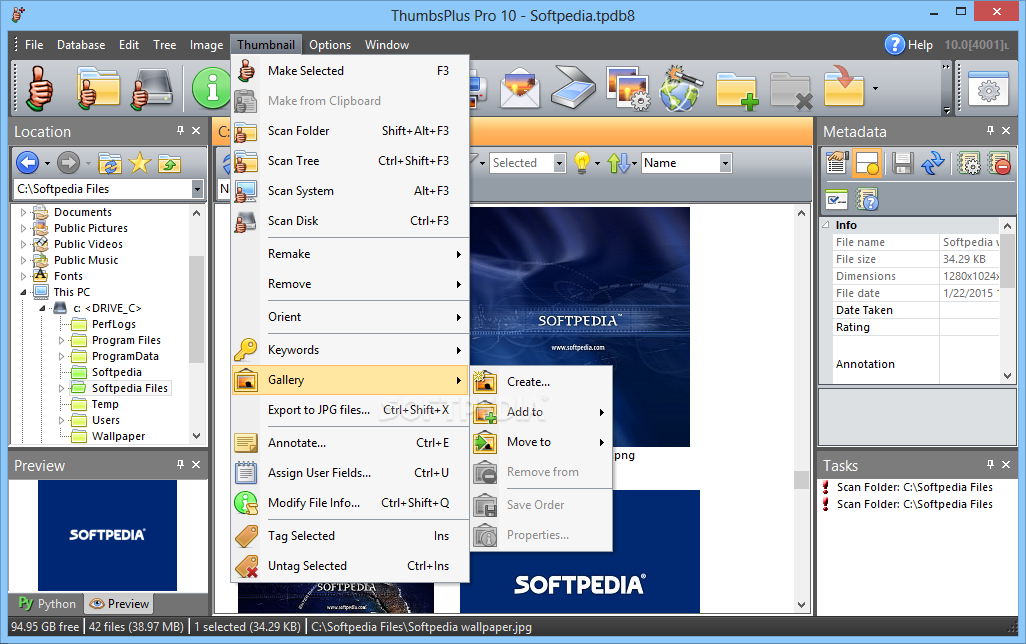Collapse the This PC tree node
Viewport: 1026px width, 644px height.
coord(24,292)
